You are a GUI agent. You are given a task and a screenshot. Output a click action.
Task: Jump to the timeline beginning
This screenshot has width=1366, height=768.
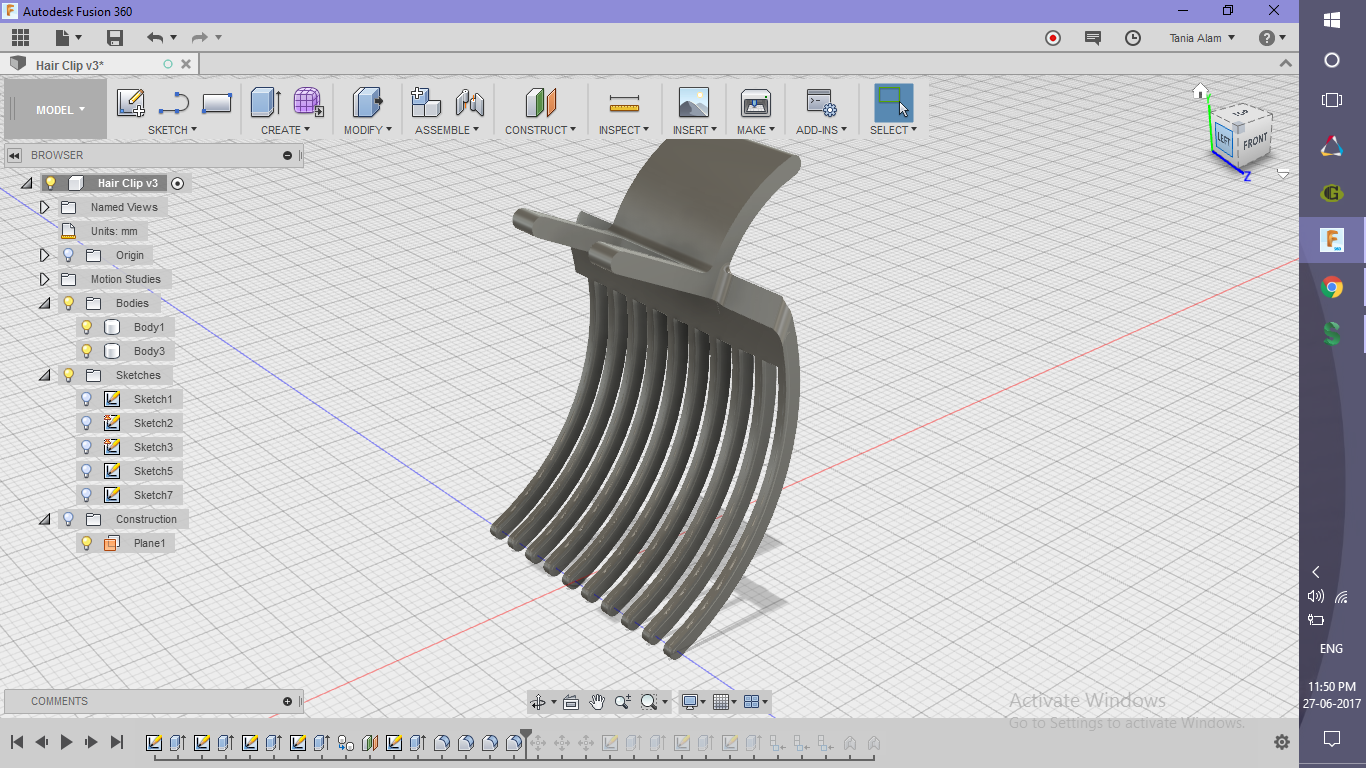tap(17, 742)
